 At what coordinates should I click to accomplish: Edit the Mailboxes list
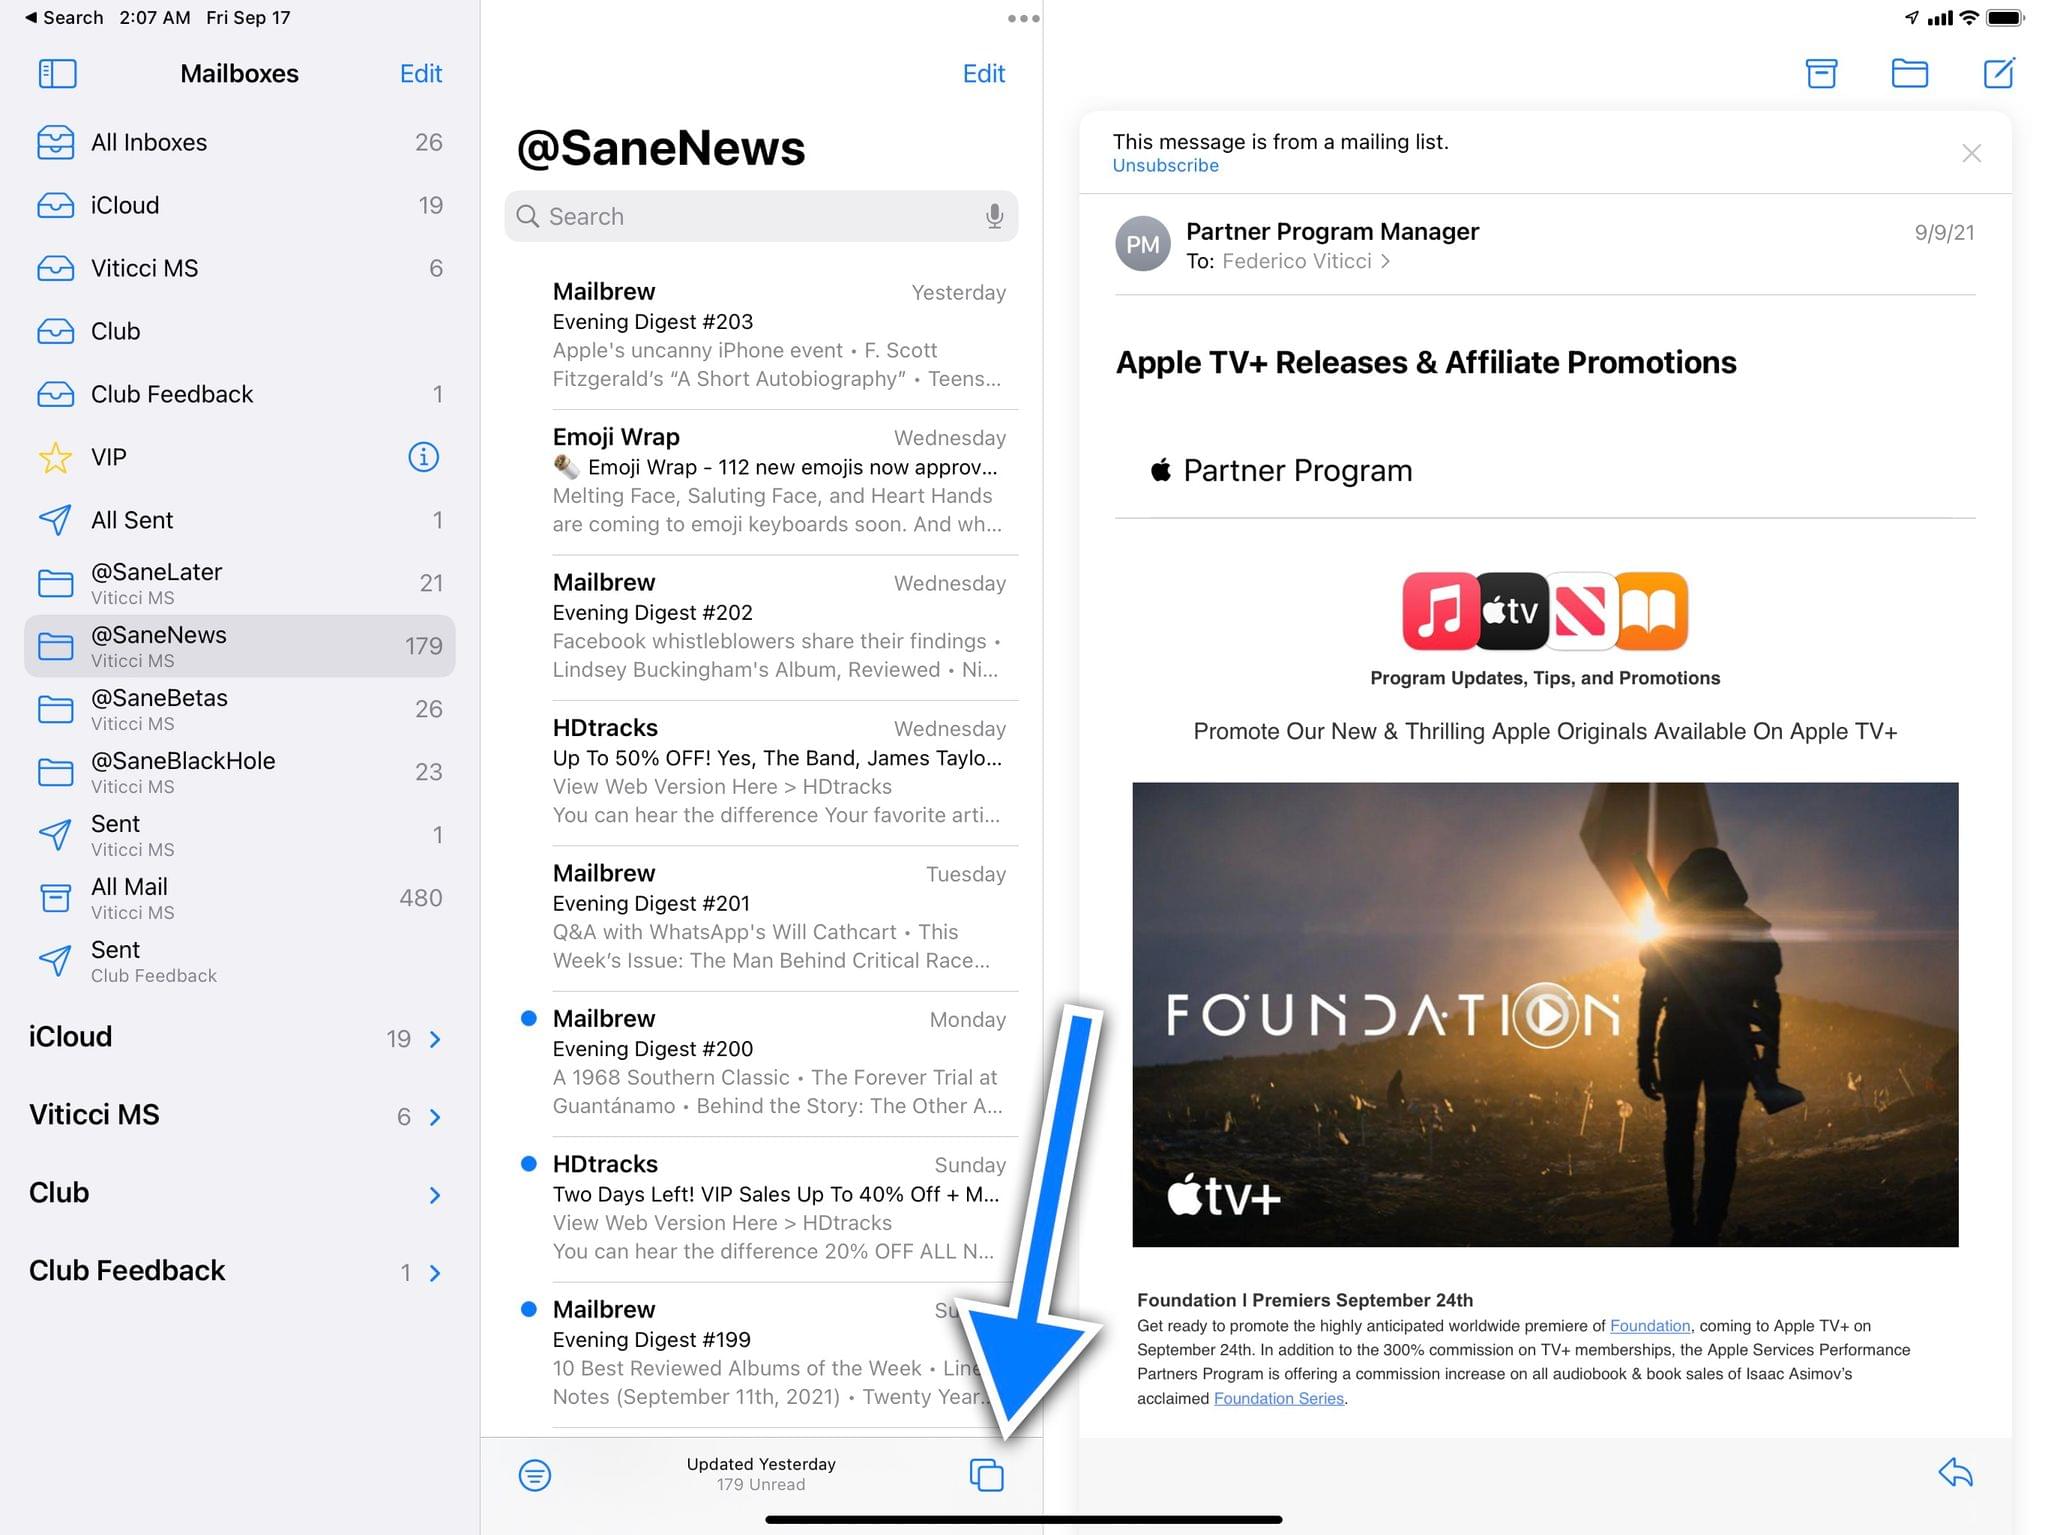click(x=421, y=74)
